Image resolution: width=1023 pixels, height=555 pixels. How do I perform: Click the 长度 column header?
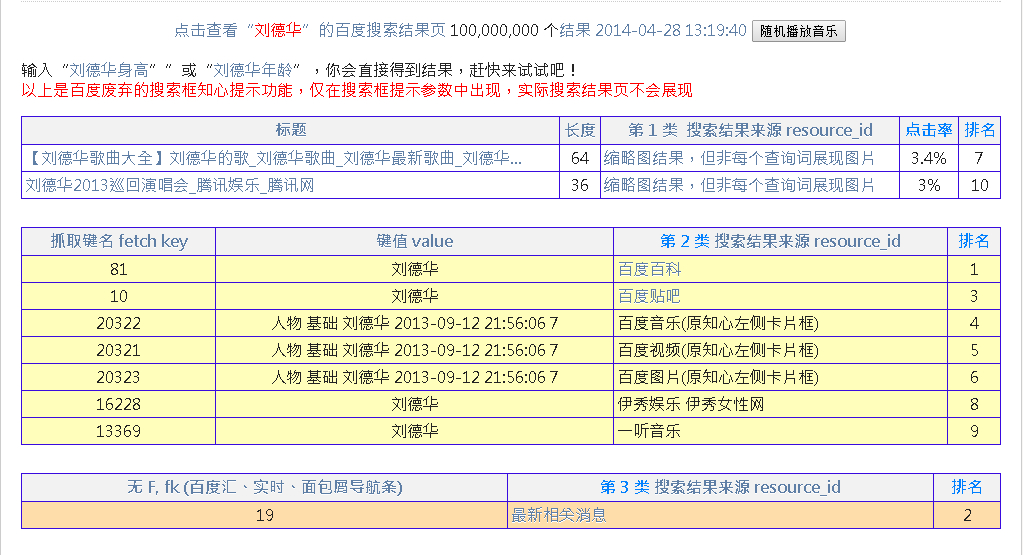[x=580, y=130]
